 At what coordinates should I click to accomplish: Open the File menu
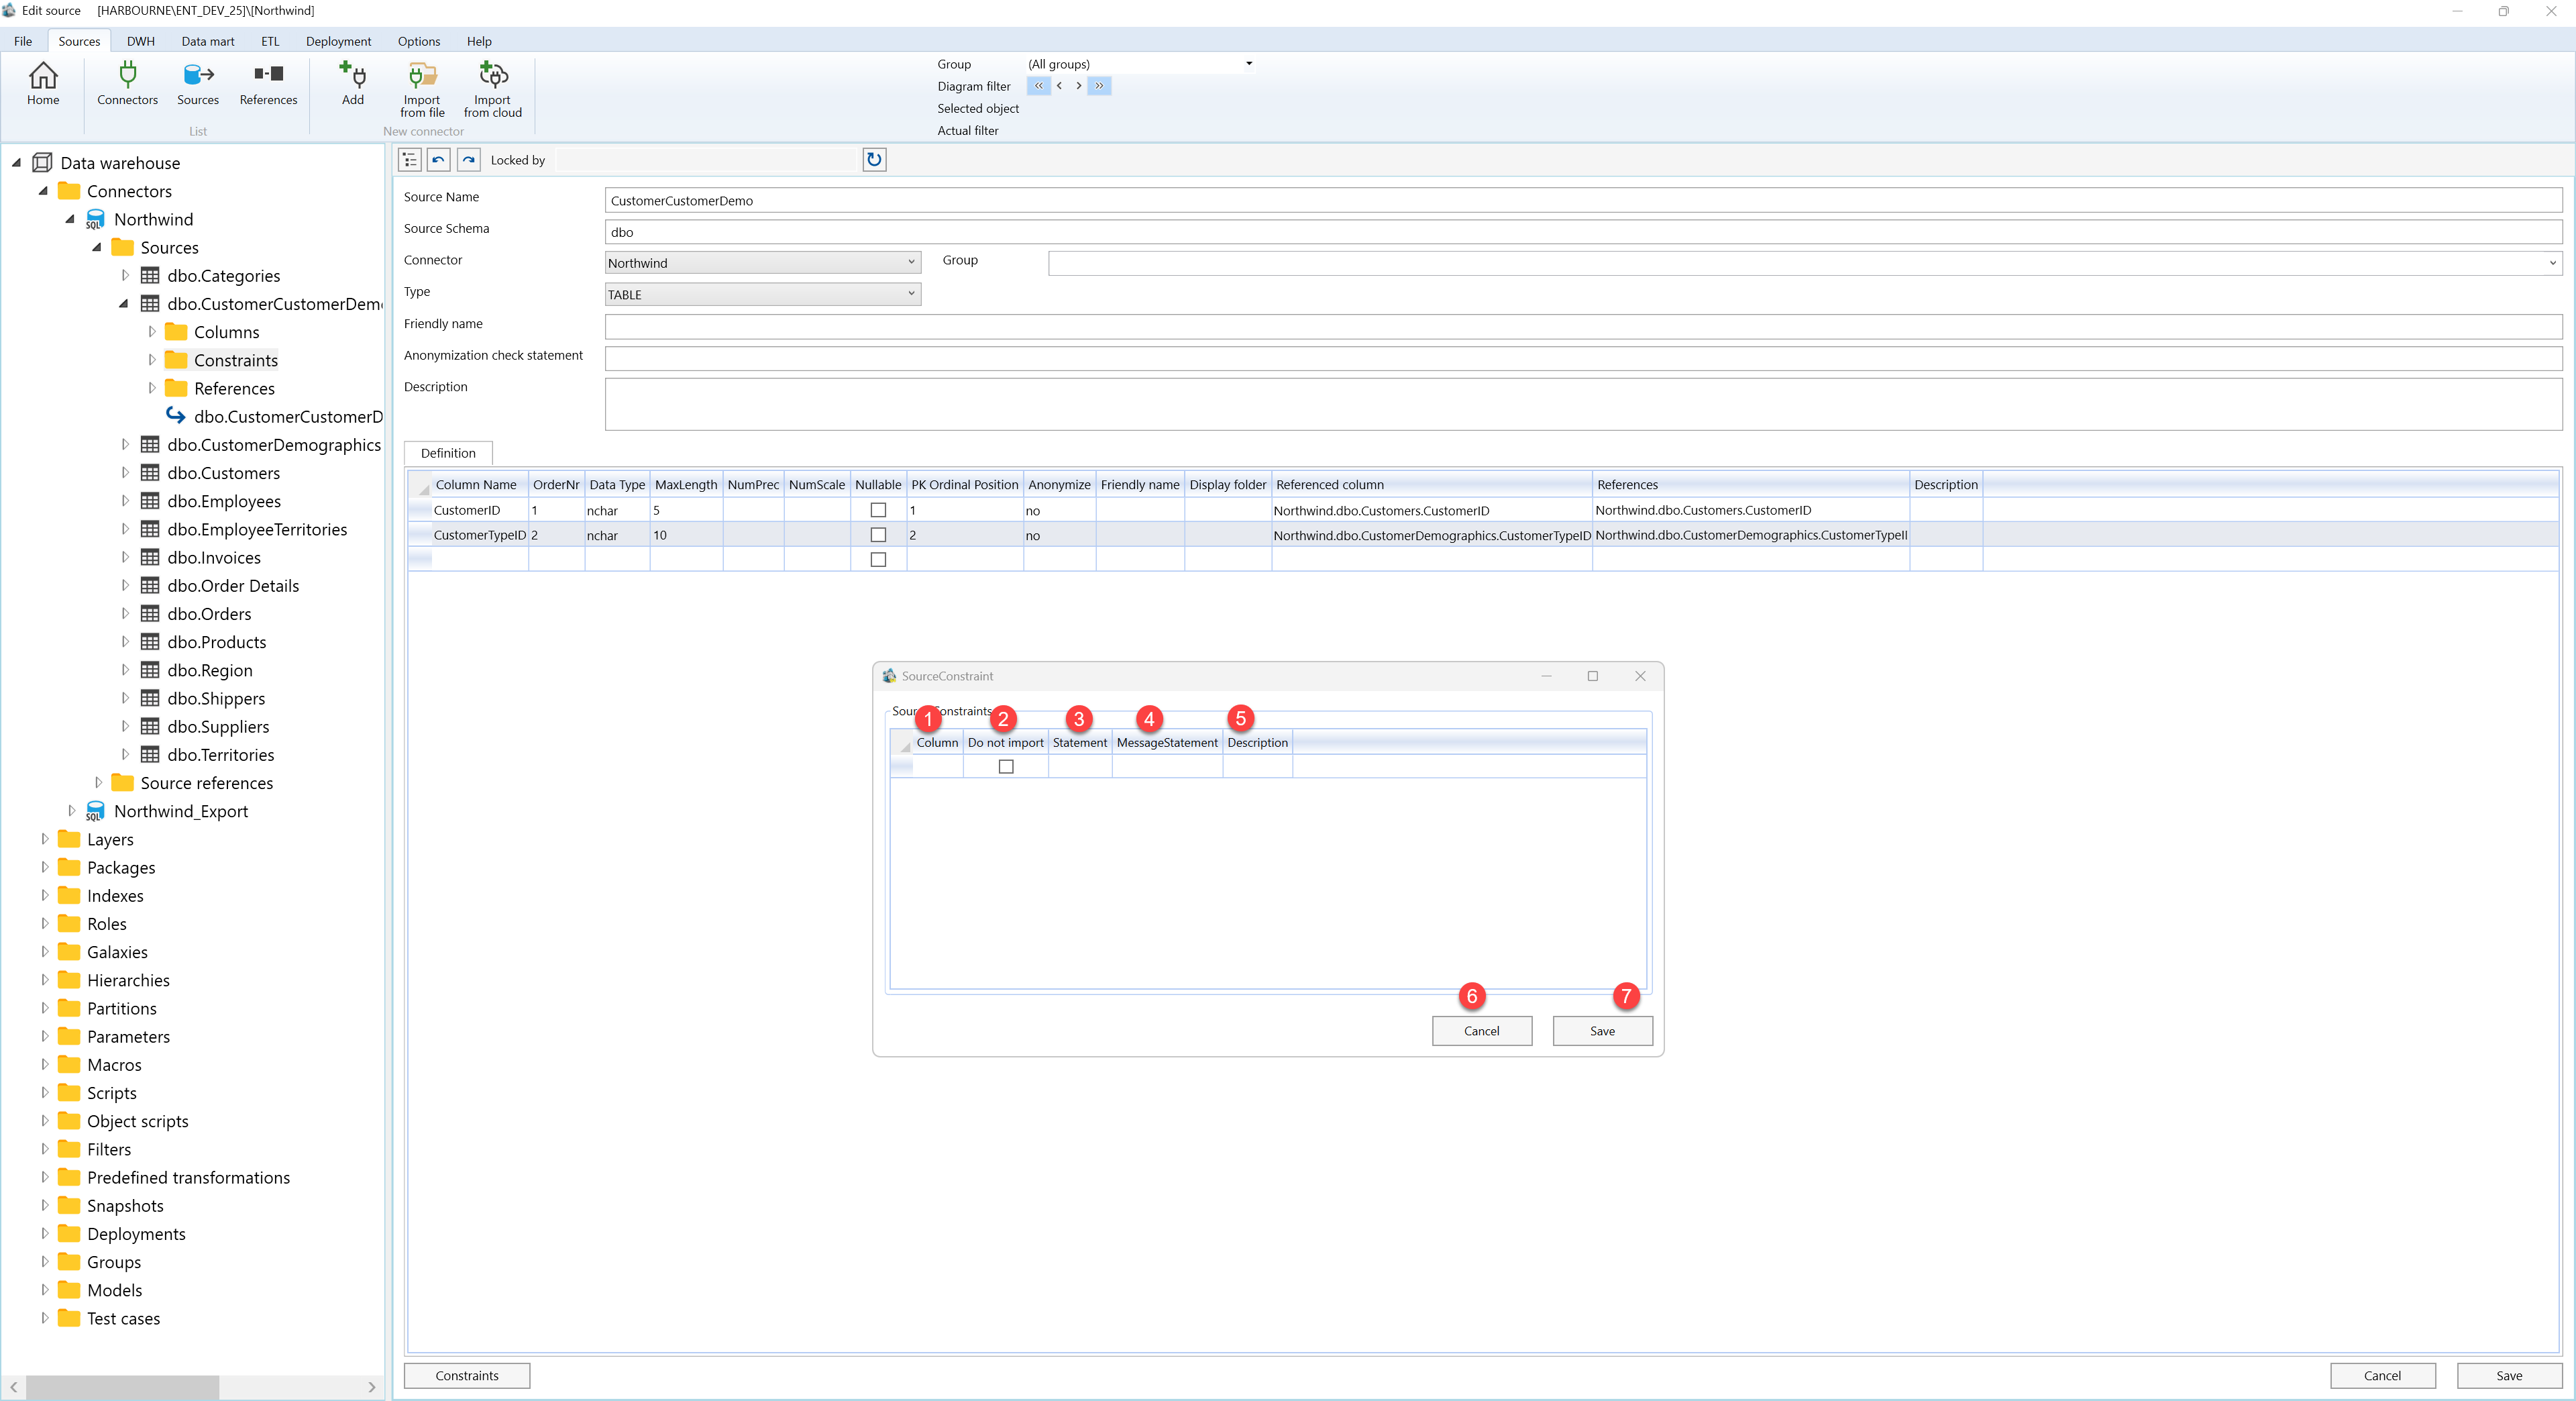[23, 41]
